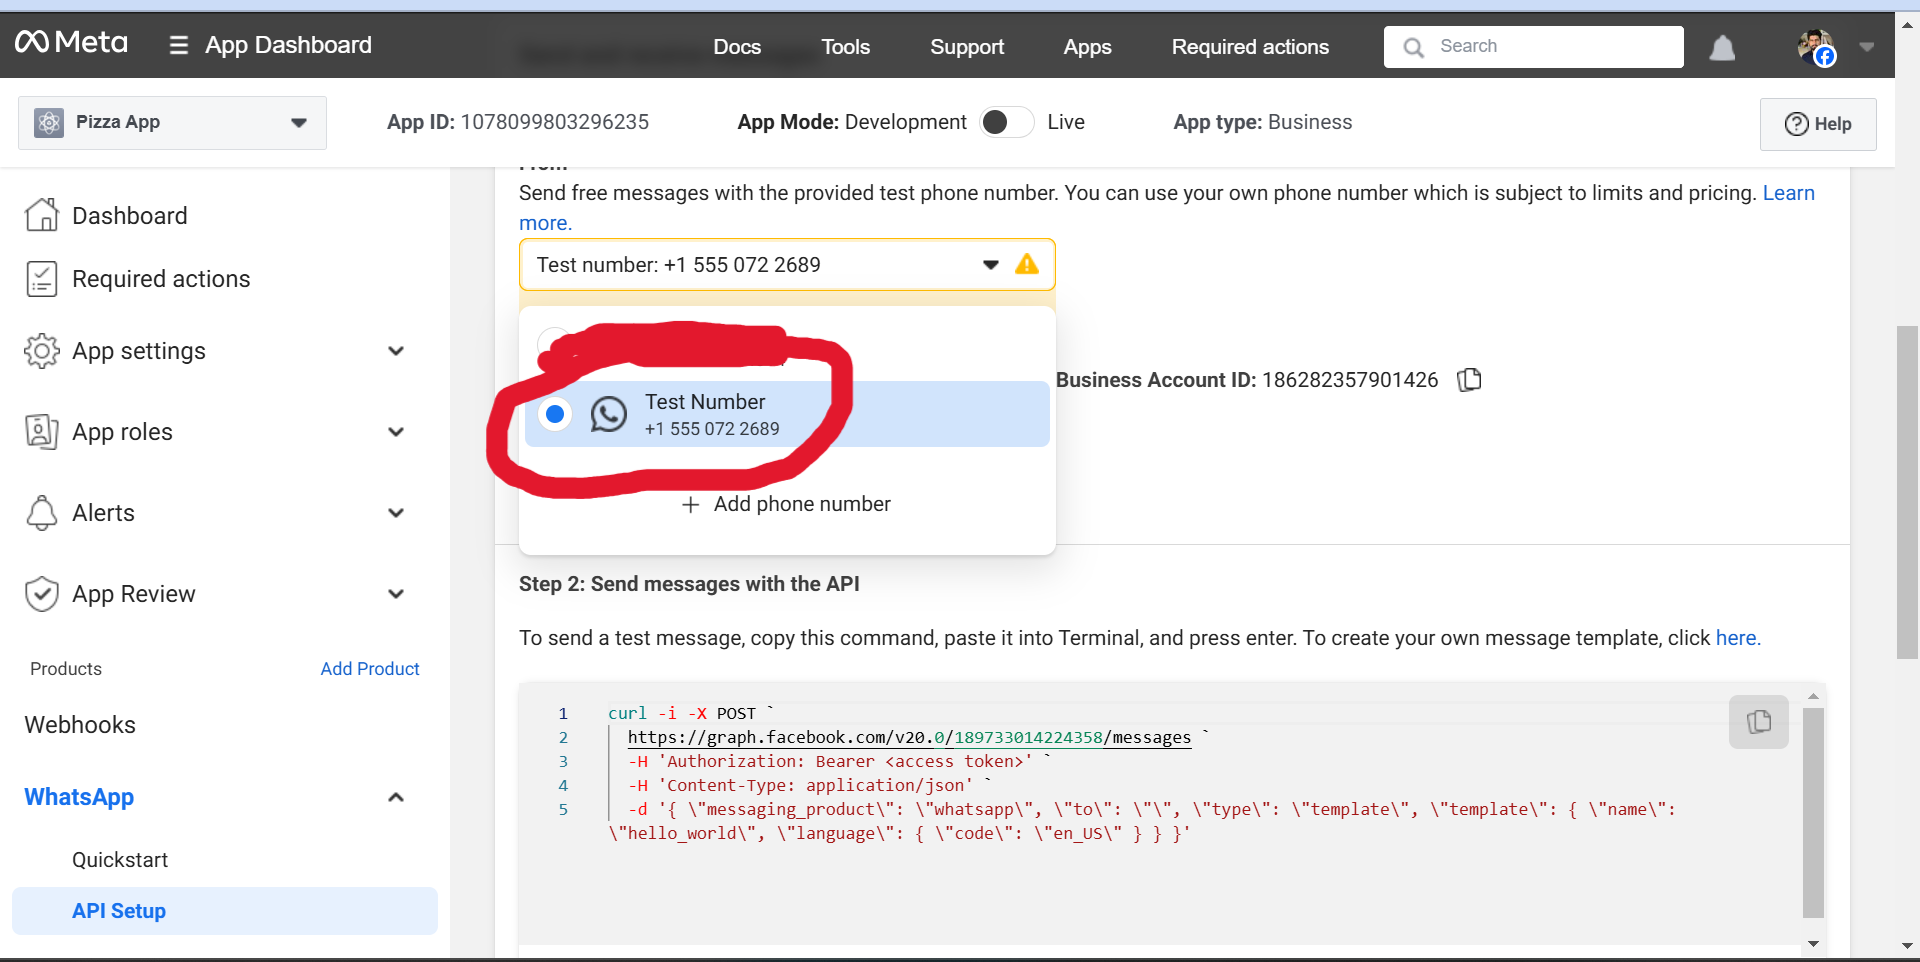Collapse the WhatsApp product section
This screenshot has width=1920, height=962.
pyautogui.click(x=396, y=797)
